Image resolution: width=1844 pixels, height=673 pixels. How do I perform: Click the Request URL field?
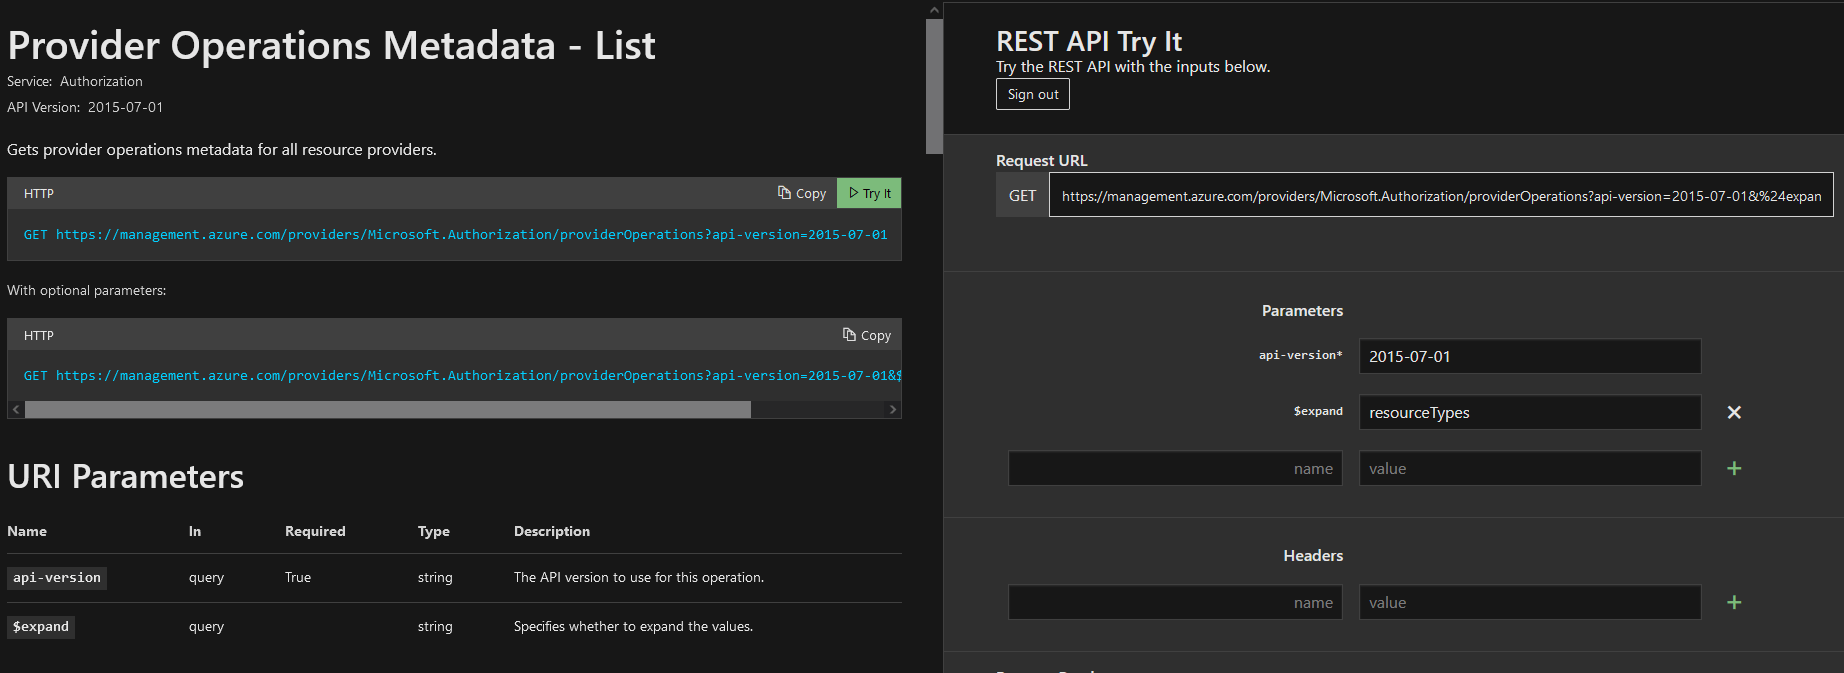pyautogui.click(x=1441, y=195)
